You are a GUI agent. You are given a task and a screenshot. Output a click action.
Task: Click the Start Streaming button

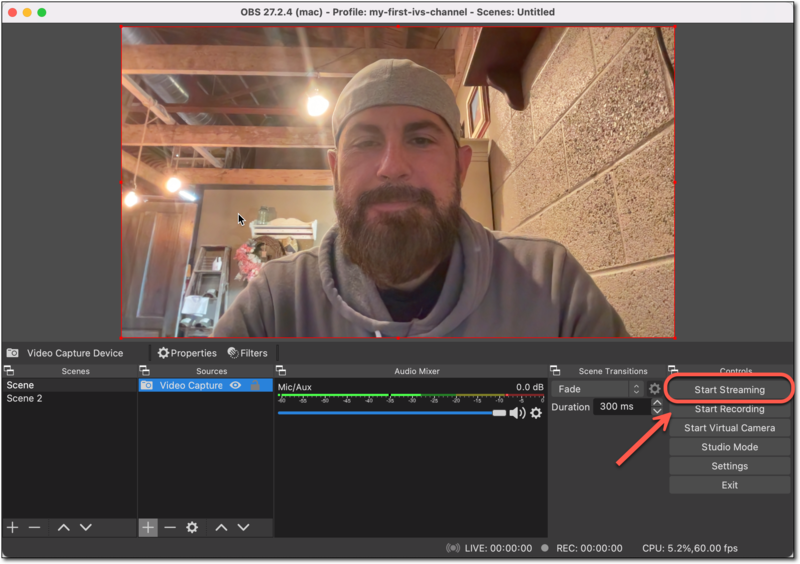click(729, 389)
